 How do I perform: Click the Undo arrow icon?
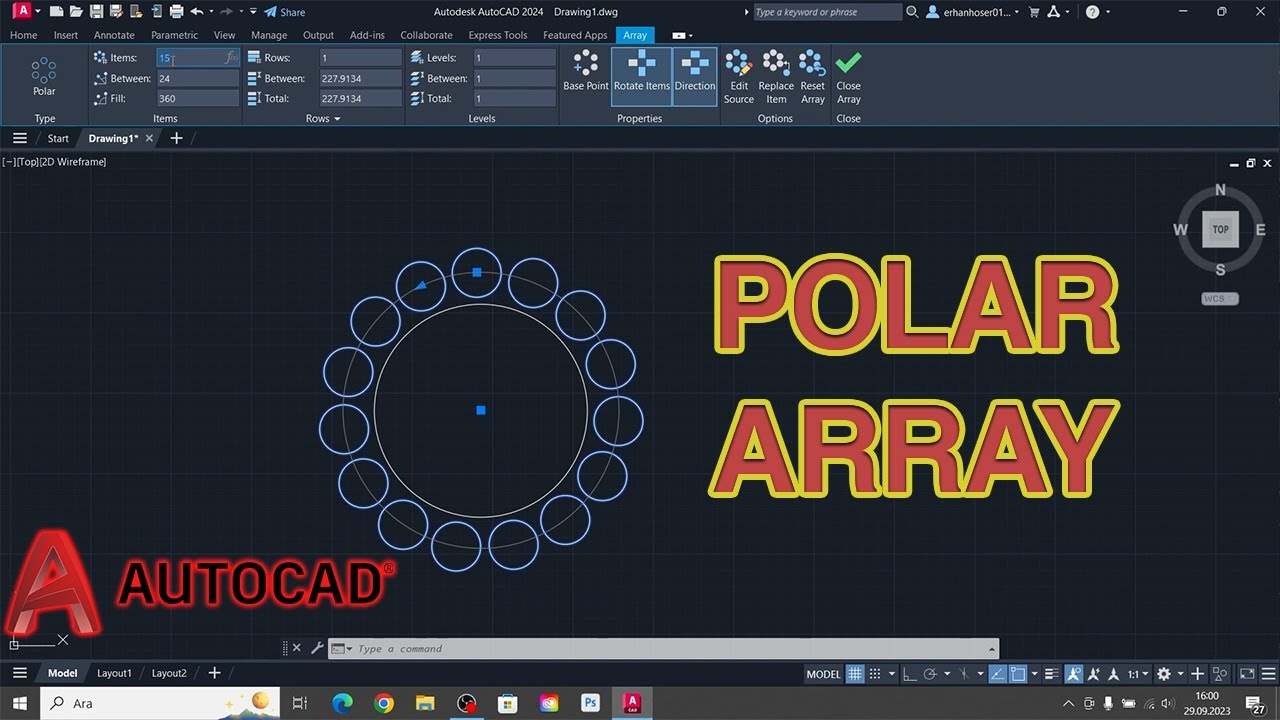[197, 11]
